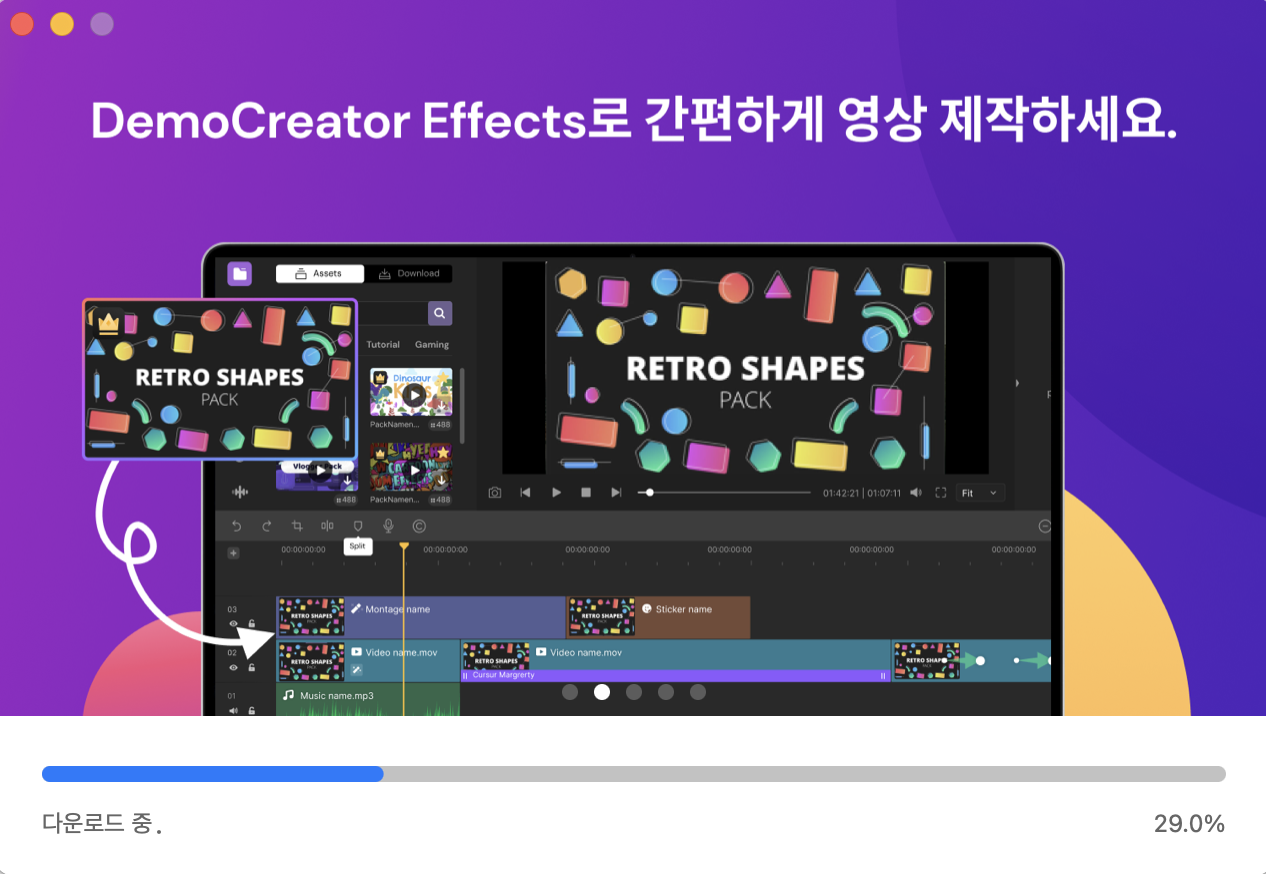The height and width of the screenshot is (874, 1266).
Task: Skip to next frame in preview controls
Action: 616,493
